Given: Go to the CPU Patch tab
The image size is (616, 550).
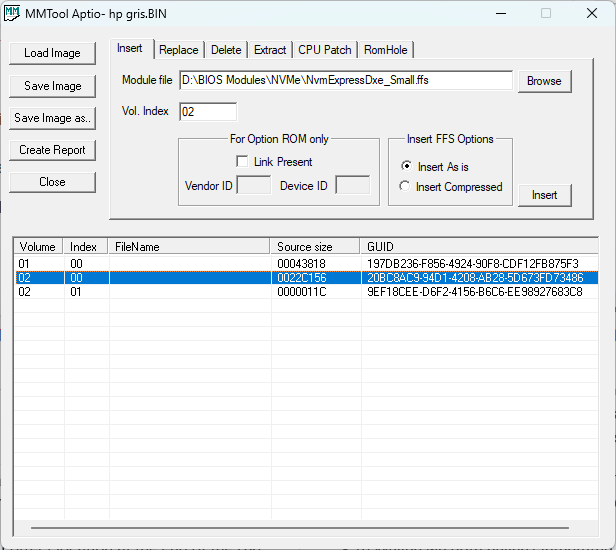Looking at the screenshot, I should [x=325, y=50].
